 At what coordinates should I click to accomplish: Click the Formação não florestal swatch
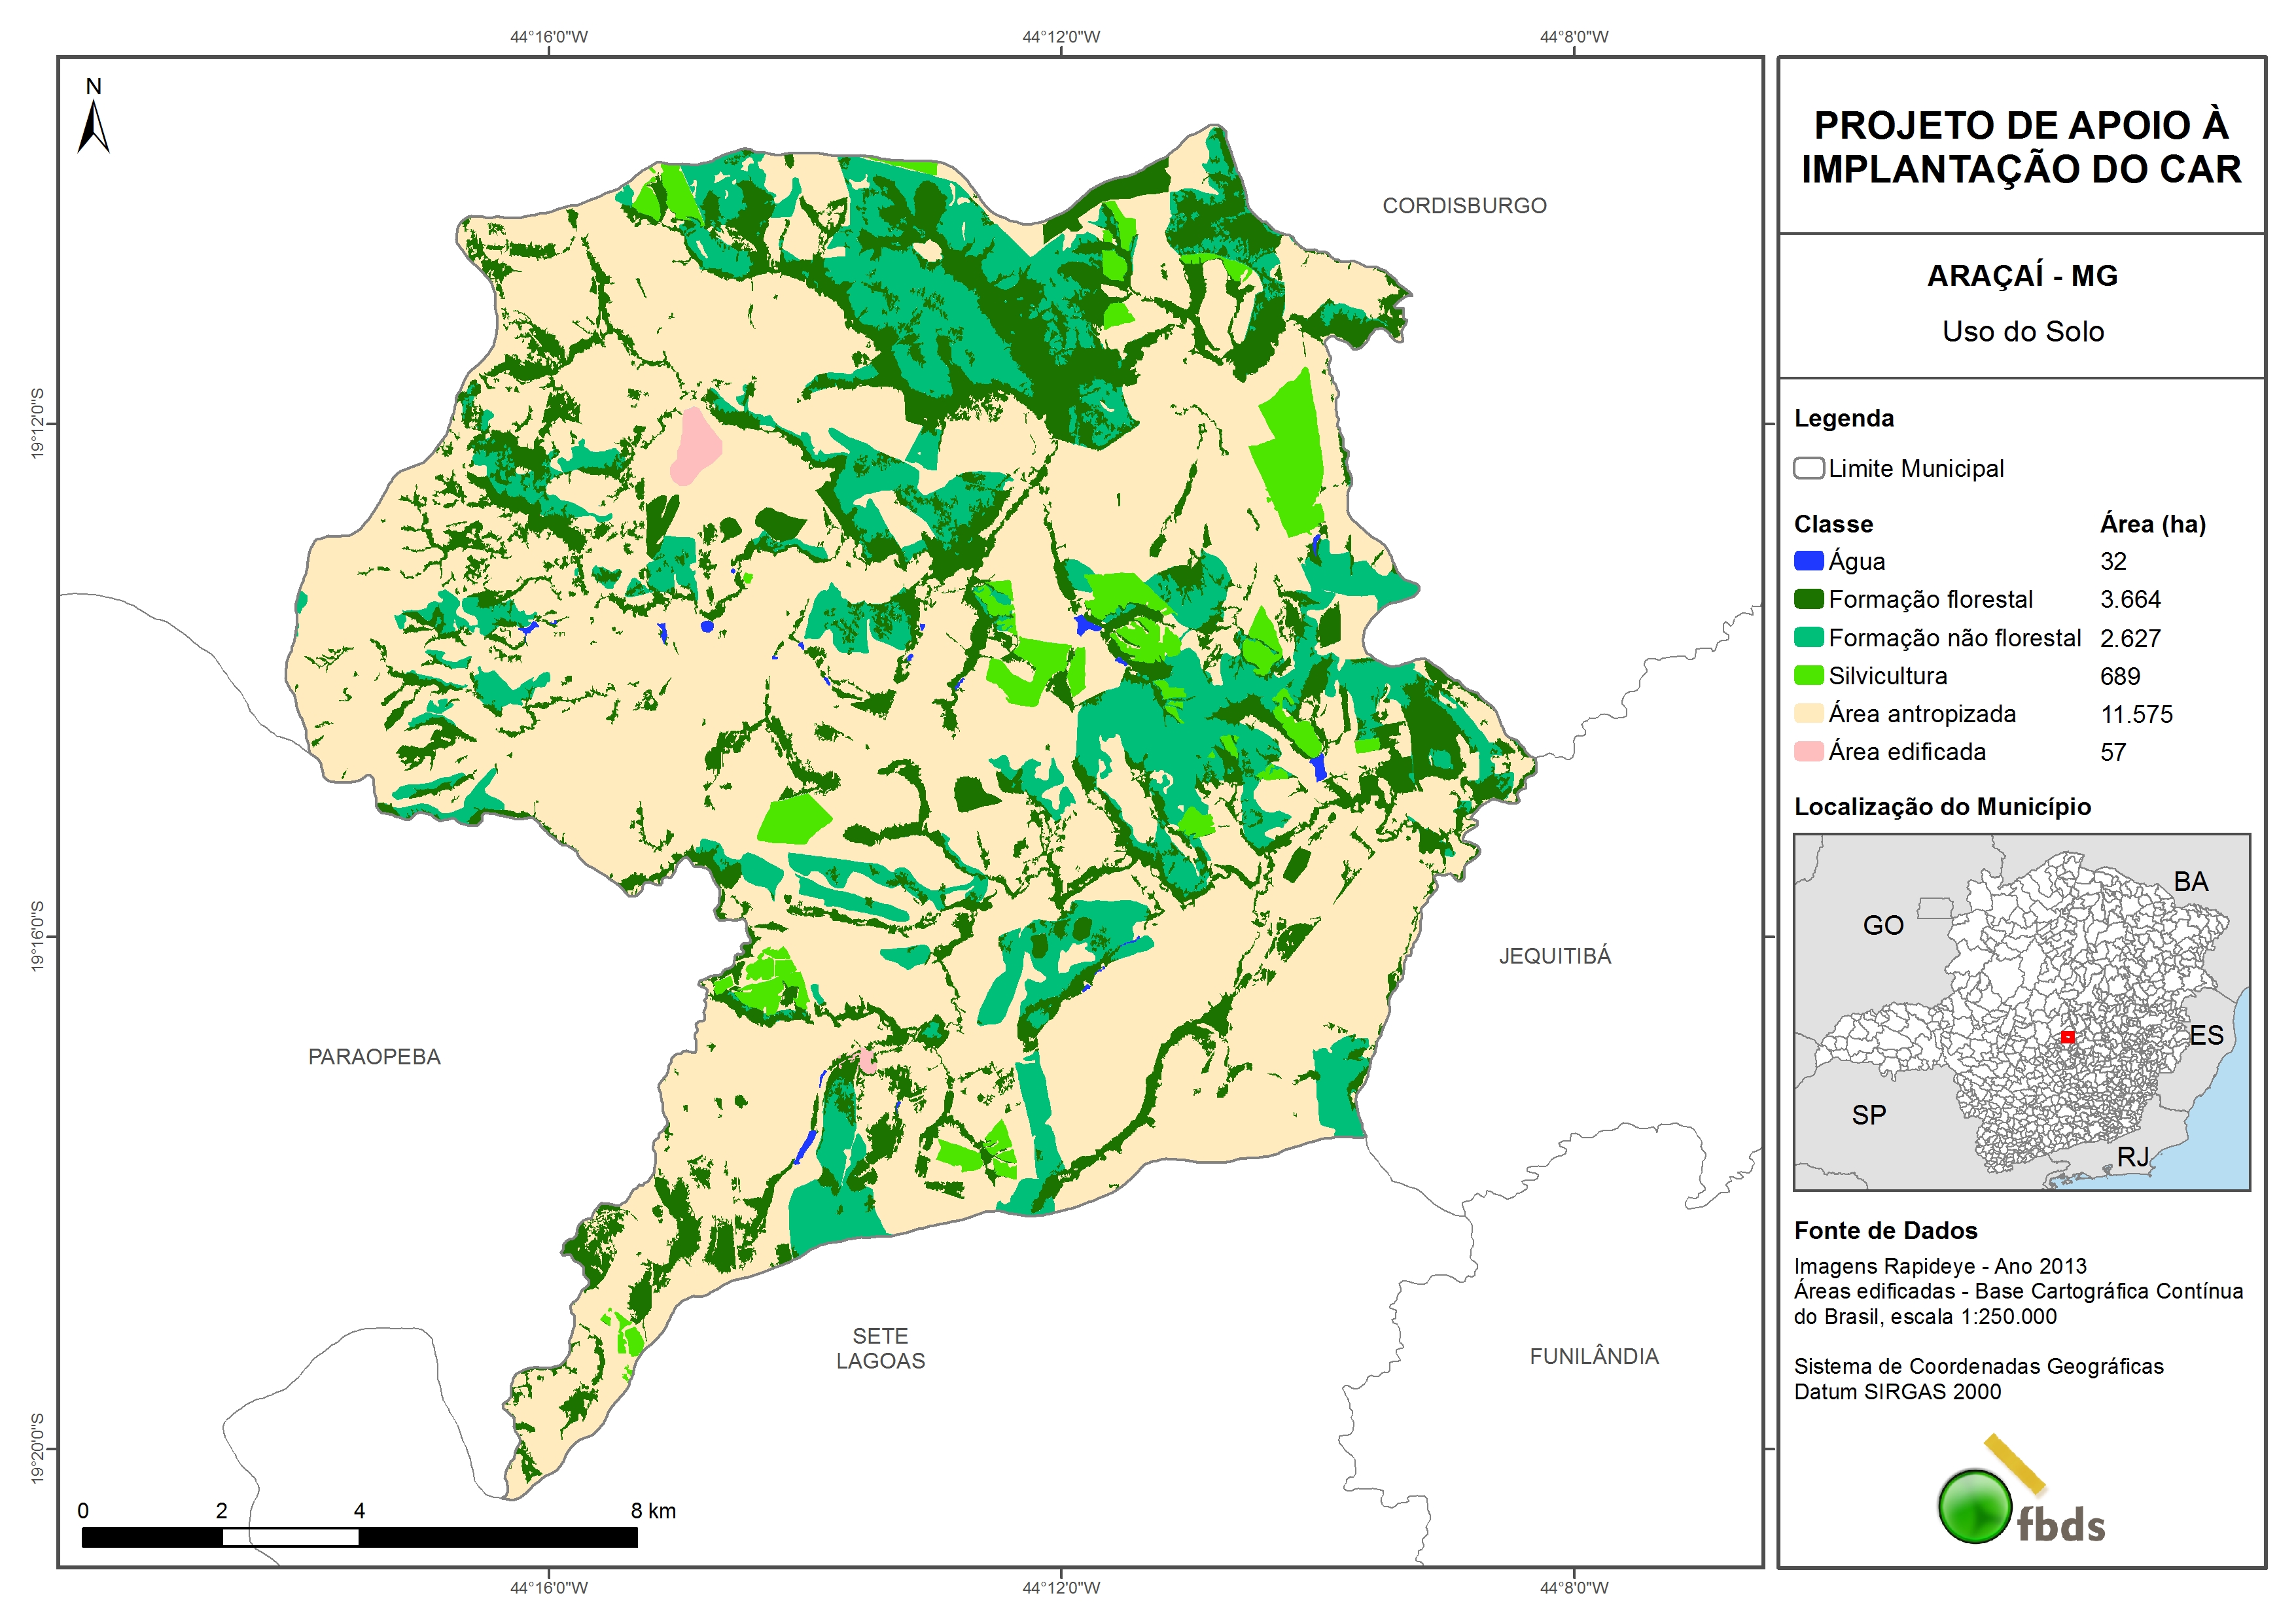point(1808,637)
